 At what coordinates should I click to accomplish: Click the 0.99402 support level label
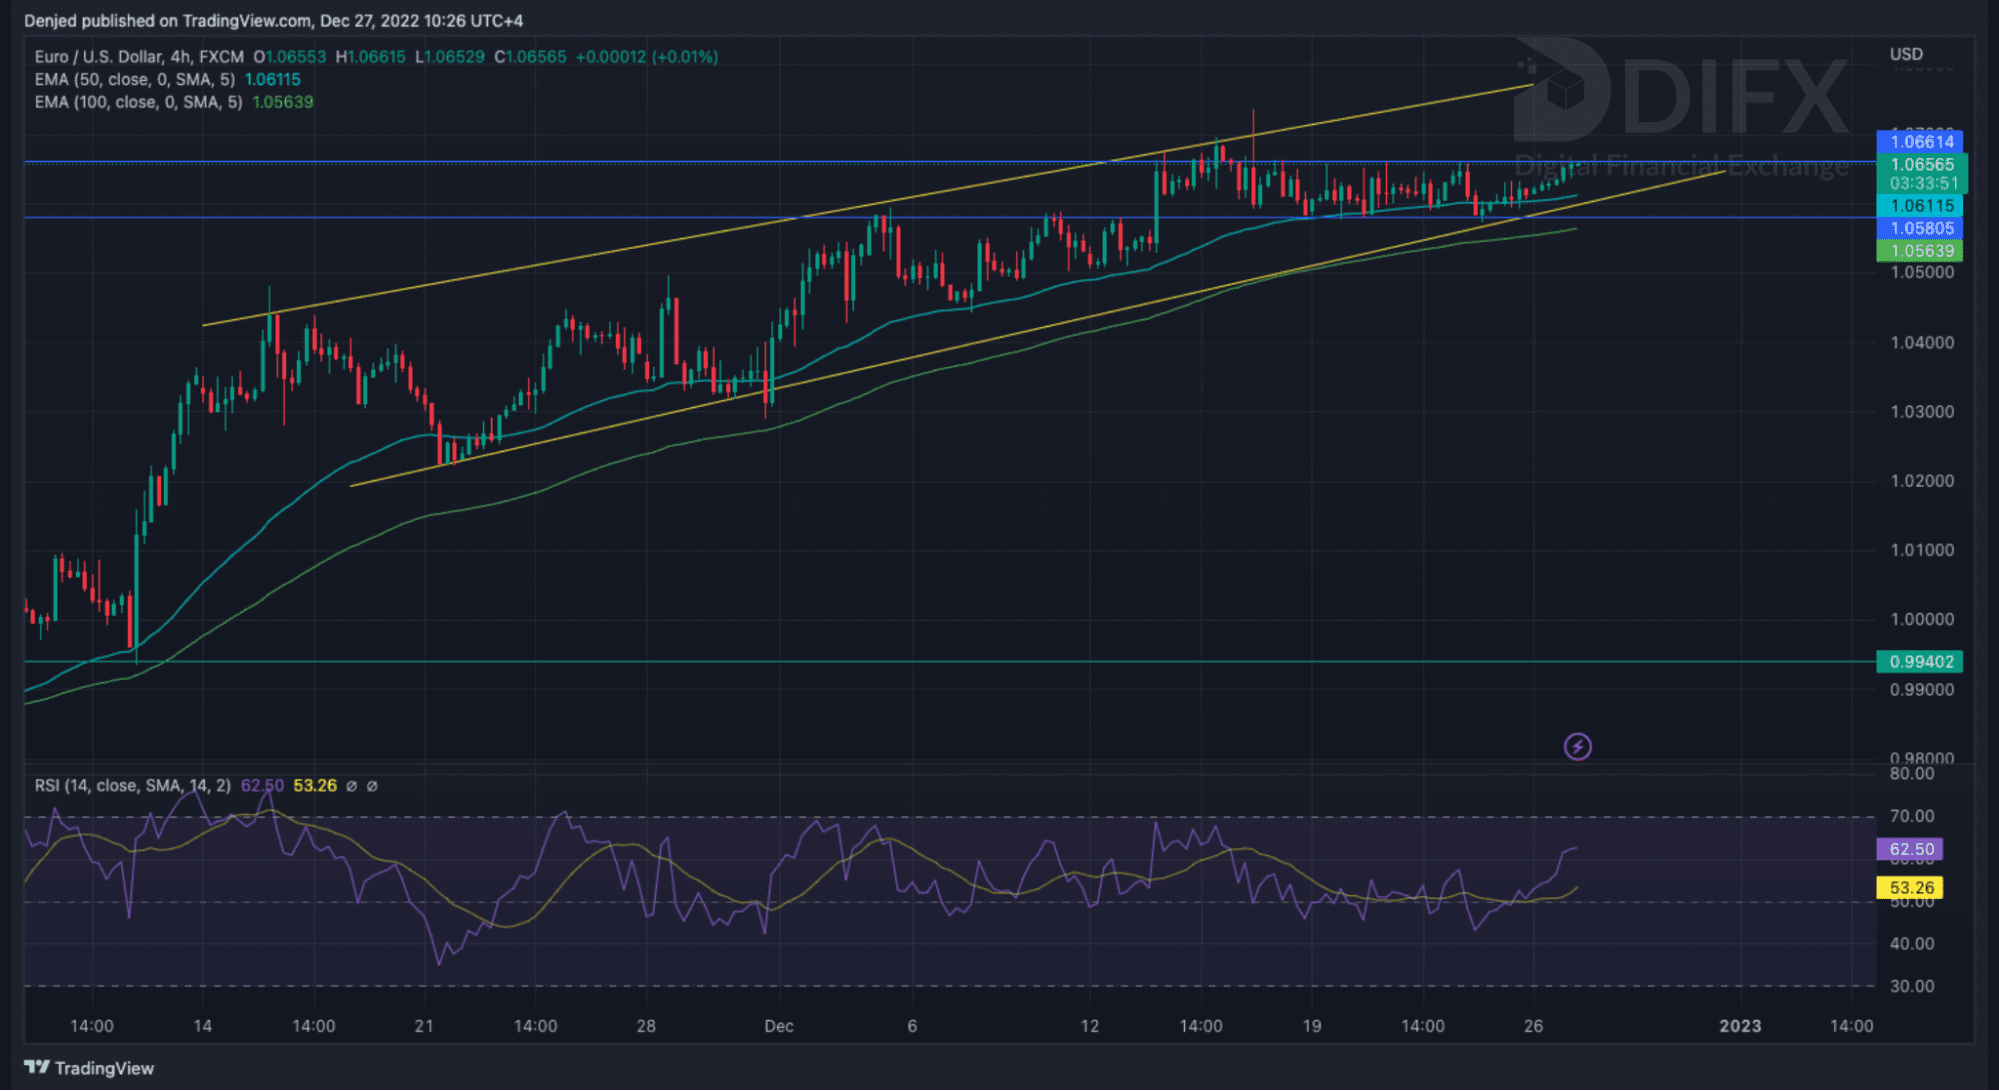pos(1920,662)
